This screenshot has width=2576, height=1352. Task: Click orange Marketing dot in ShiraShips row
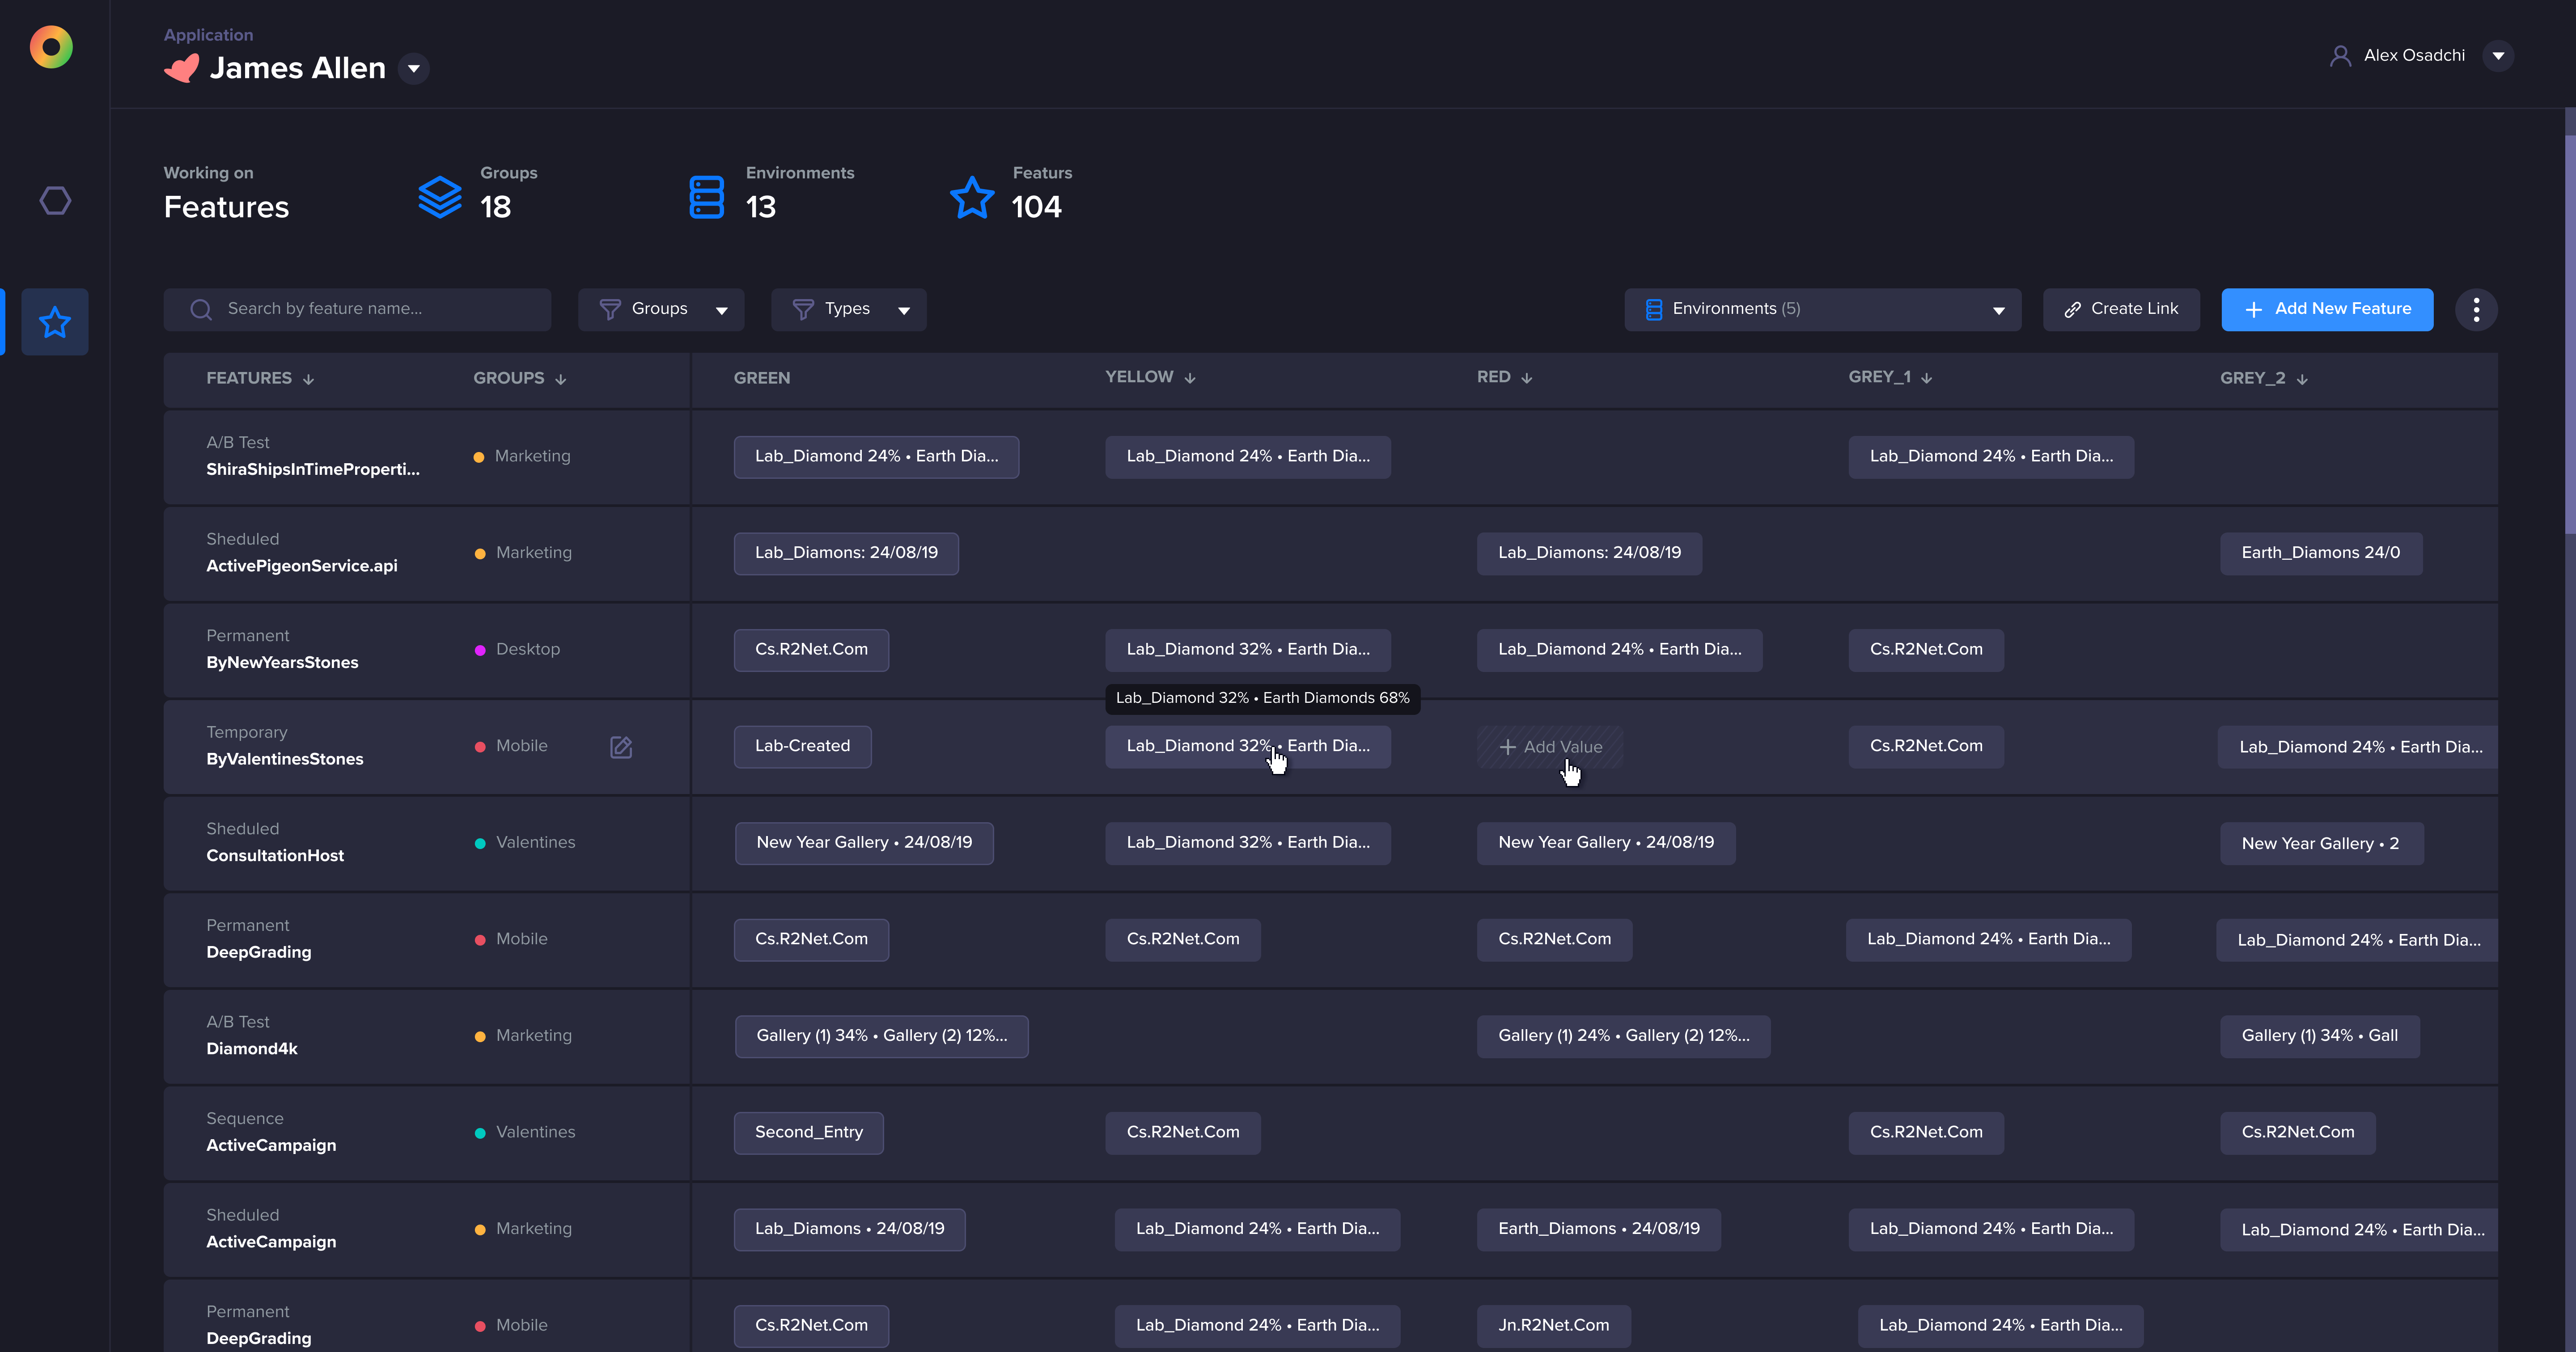click(x=479, y=457)
